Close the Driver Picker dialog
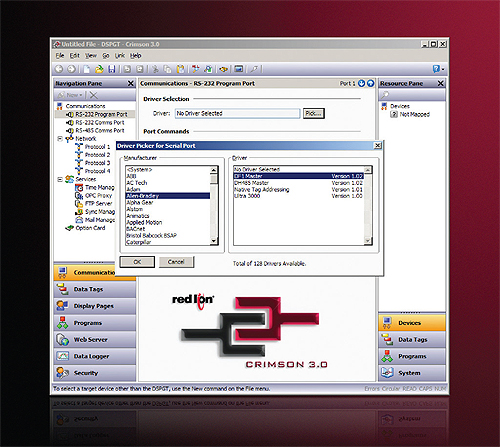 378,146
